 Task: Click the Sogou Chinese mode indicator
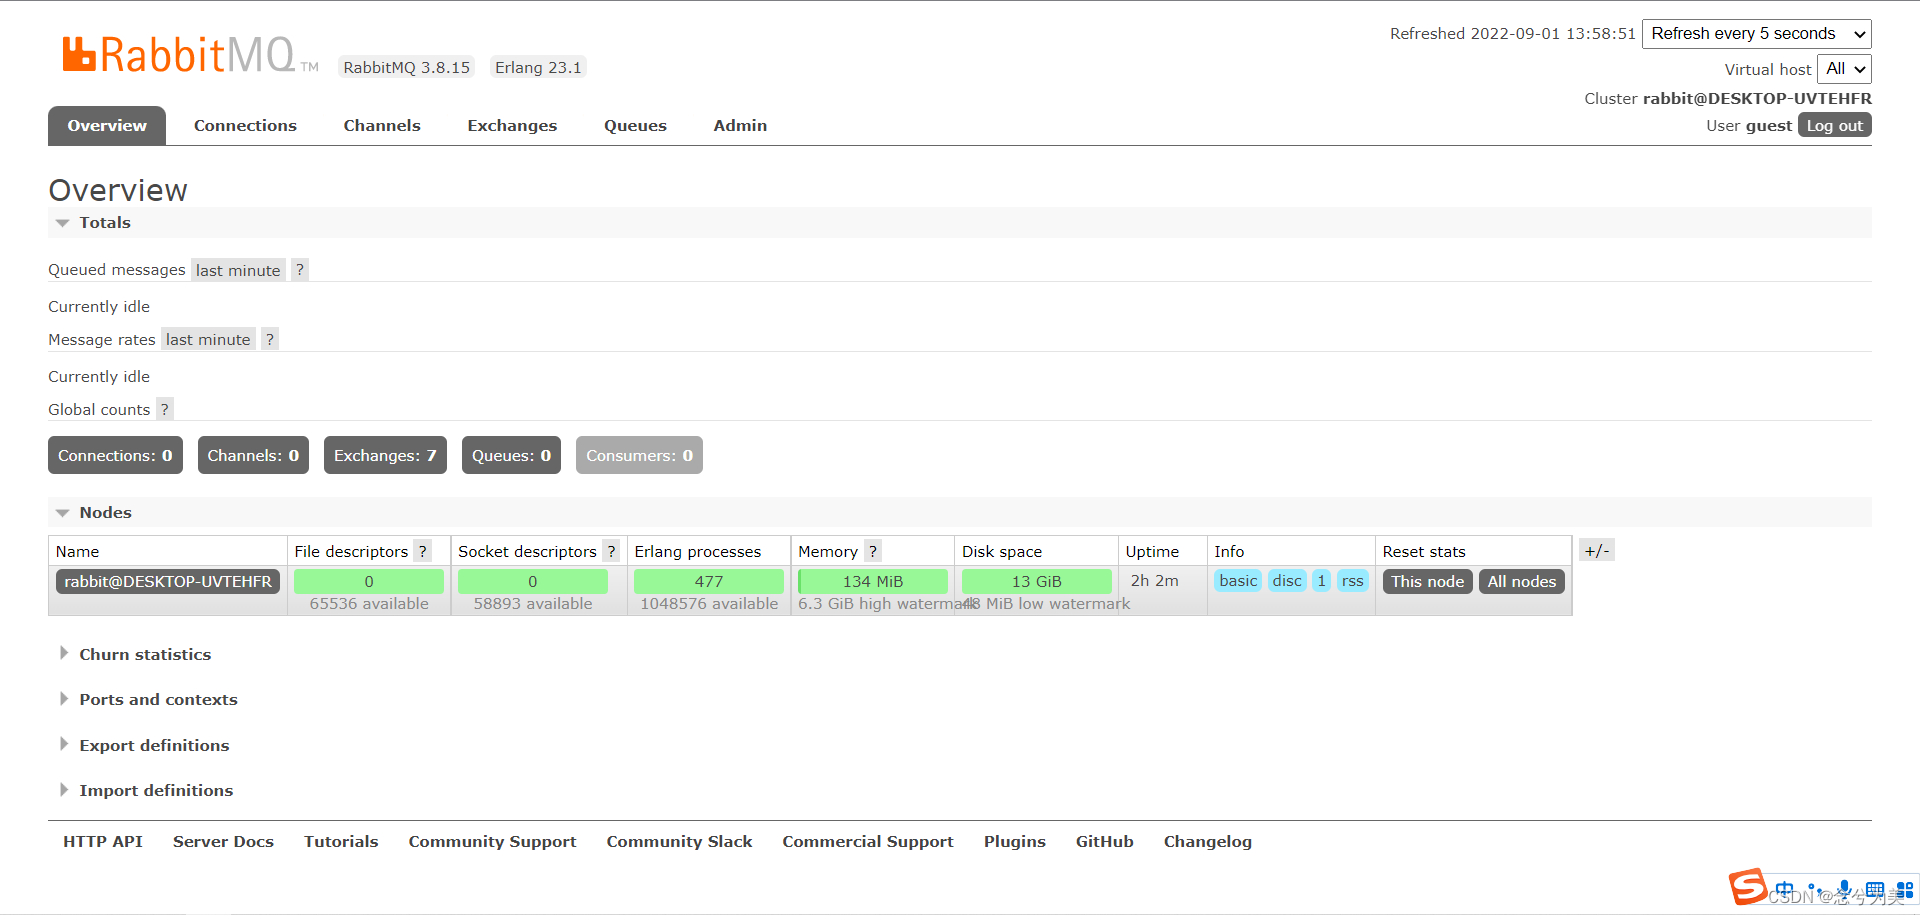pos(1784,889)
